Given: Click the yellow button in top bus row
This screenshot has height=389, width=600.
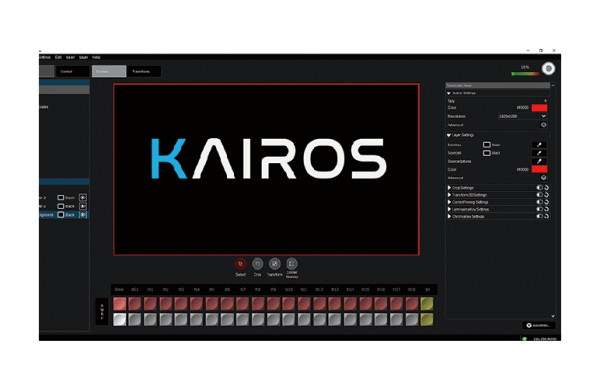Looking at the screenshot, I should [427, 304].
